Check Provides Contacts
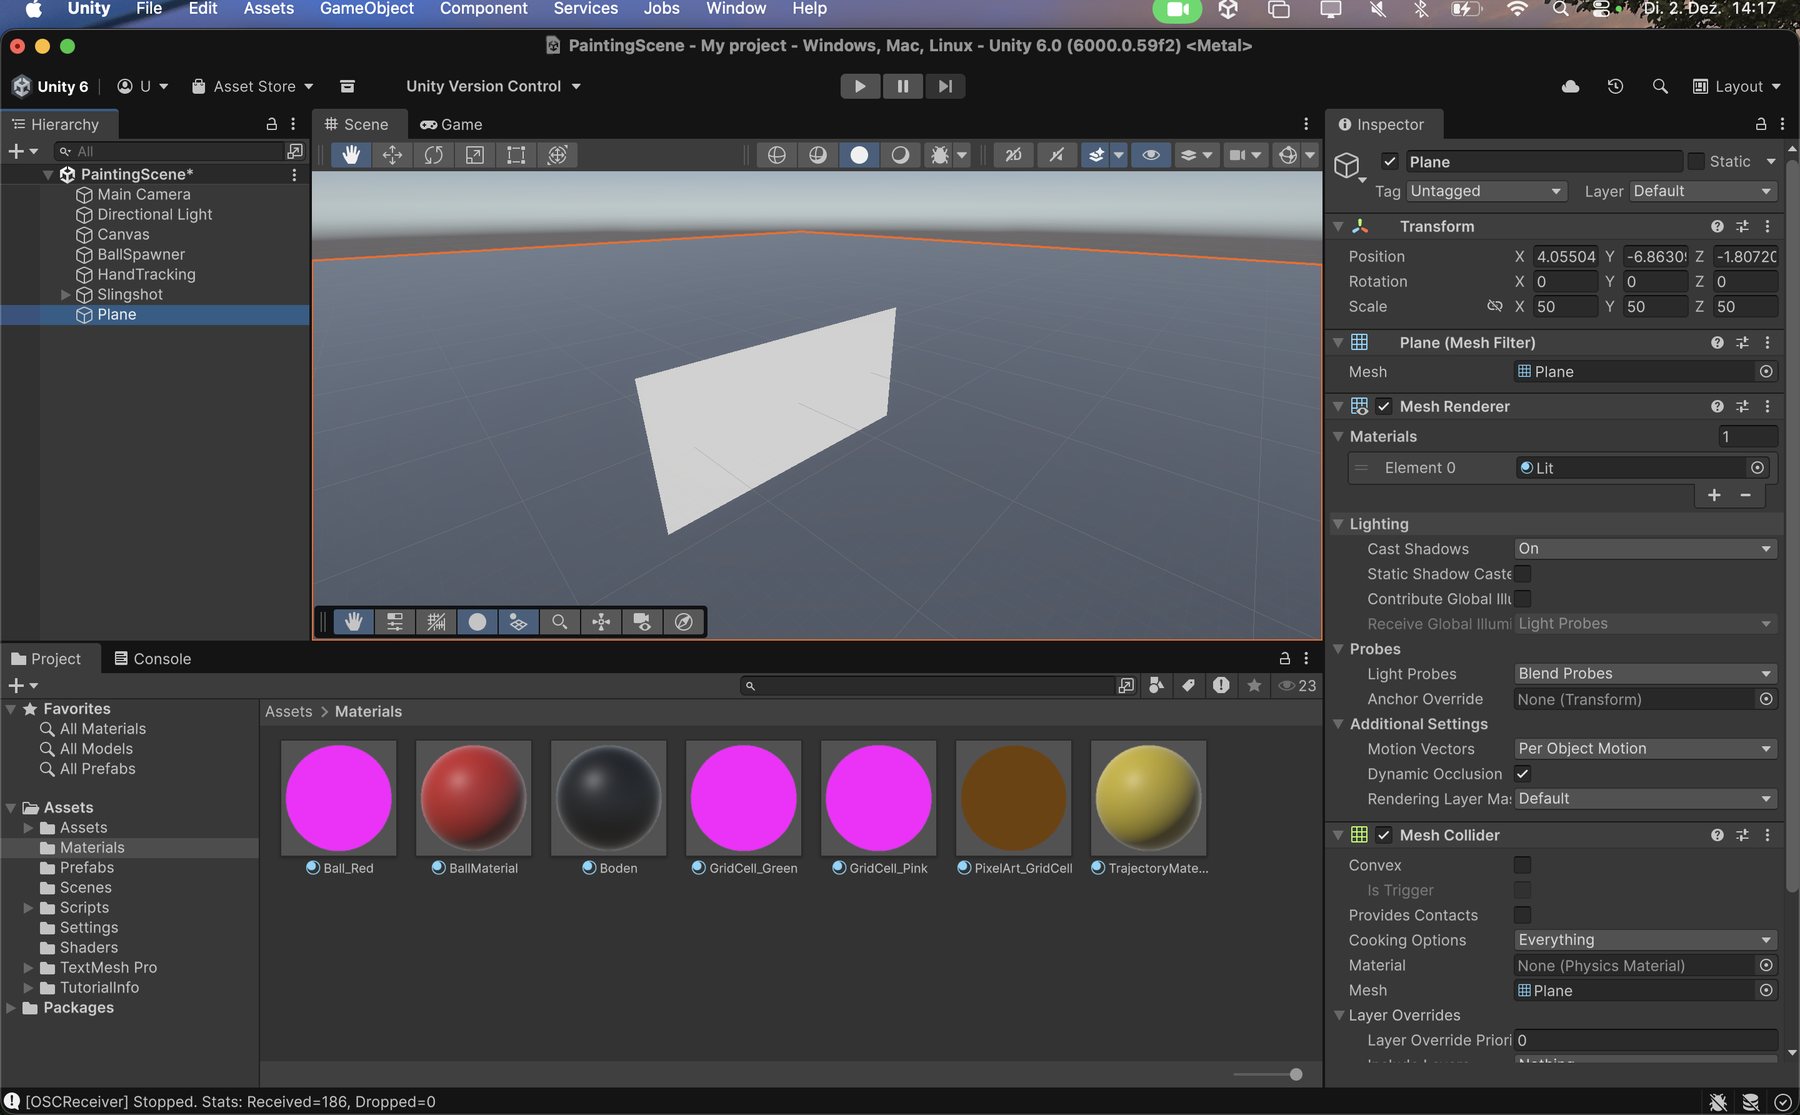This screenshot has width=1800, height=1115. [x=1523, y=915]
